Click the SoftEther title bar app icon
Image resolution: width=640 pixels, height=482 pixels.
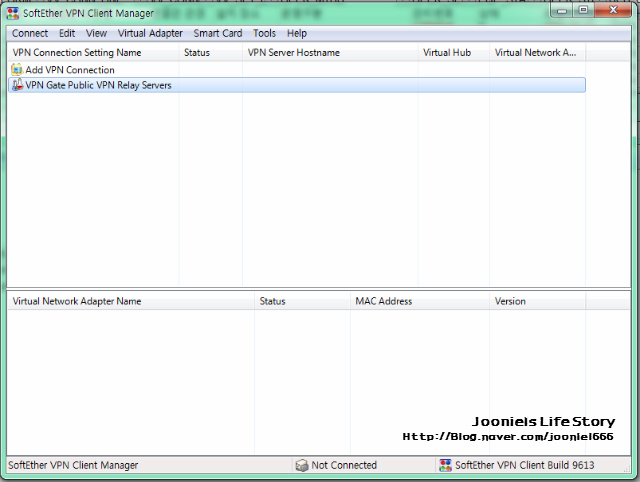13,13
